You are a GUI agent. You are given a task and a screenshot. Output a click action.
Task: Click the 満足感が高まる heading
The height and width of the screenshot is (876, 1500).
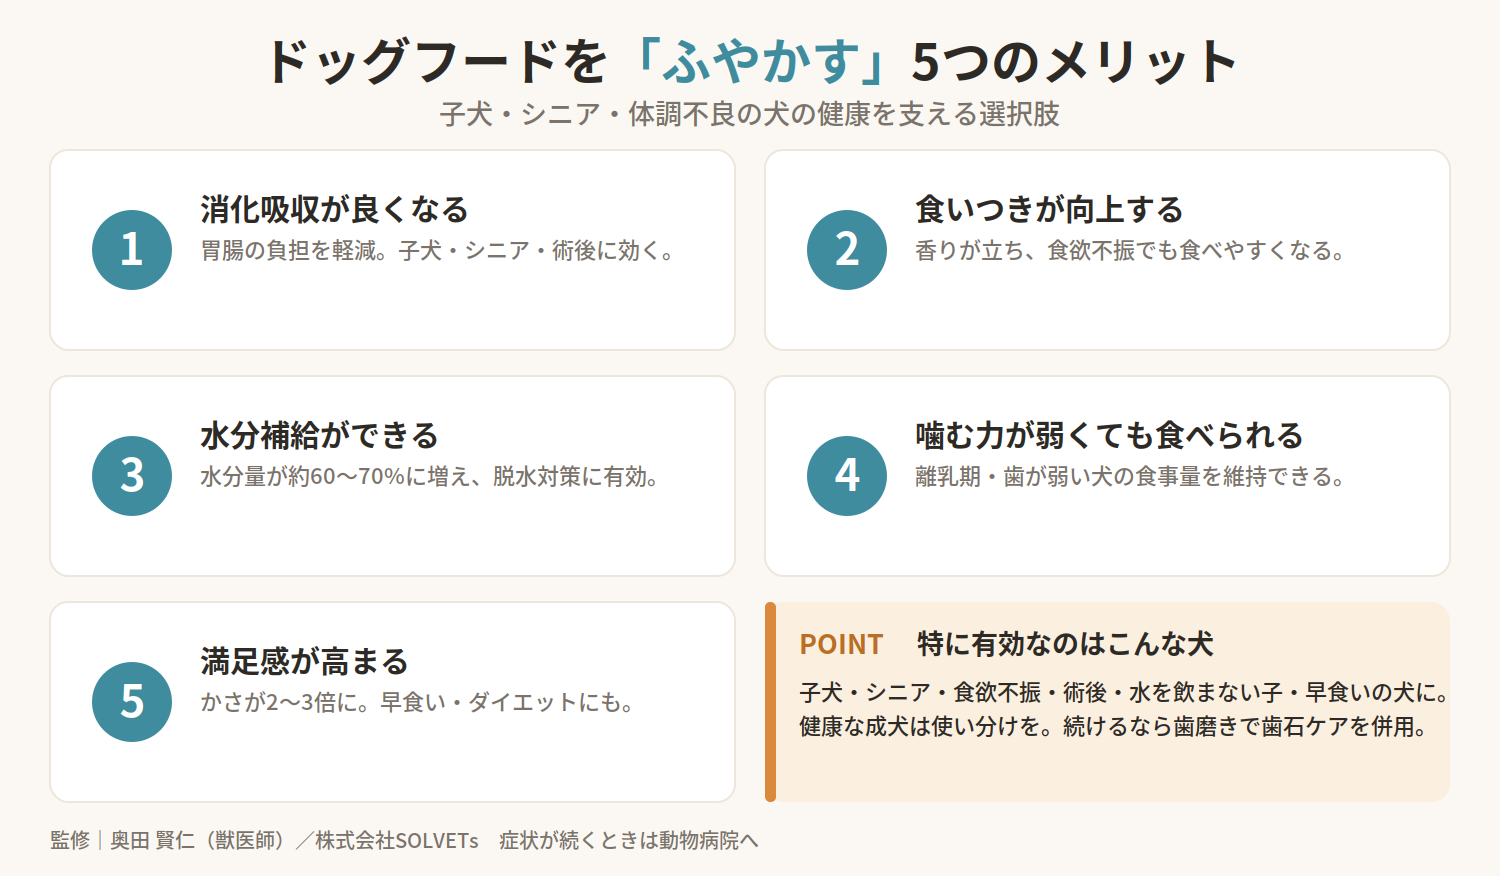(x=304, y=662)
